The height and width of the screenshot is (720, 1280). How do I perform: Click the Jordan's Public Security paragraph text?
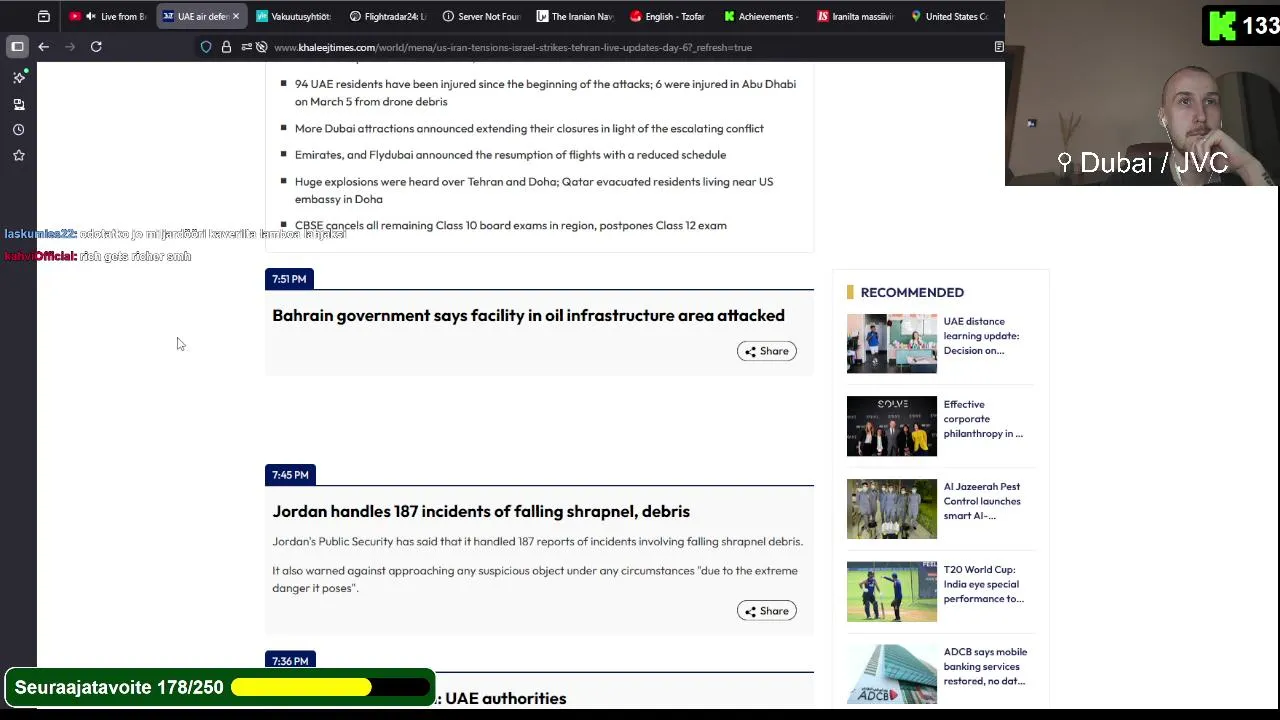tap(537, 542)
